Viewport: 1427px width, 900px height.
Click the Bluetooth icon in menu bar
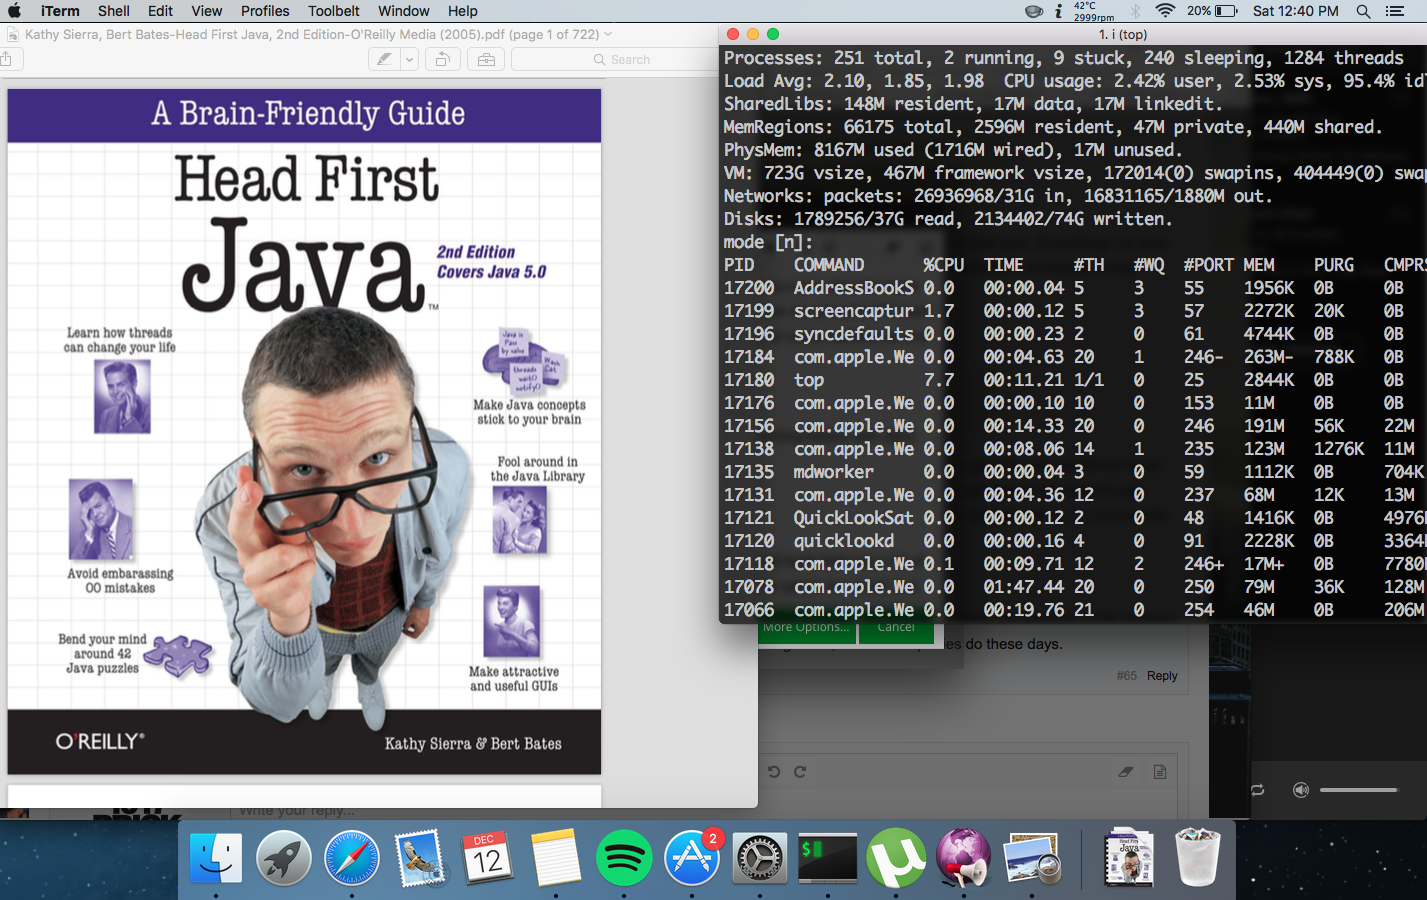1136,11
